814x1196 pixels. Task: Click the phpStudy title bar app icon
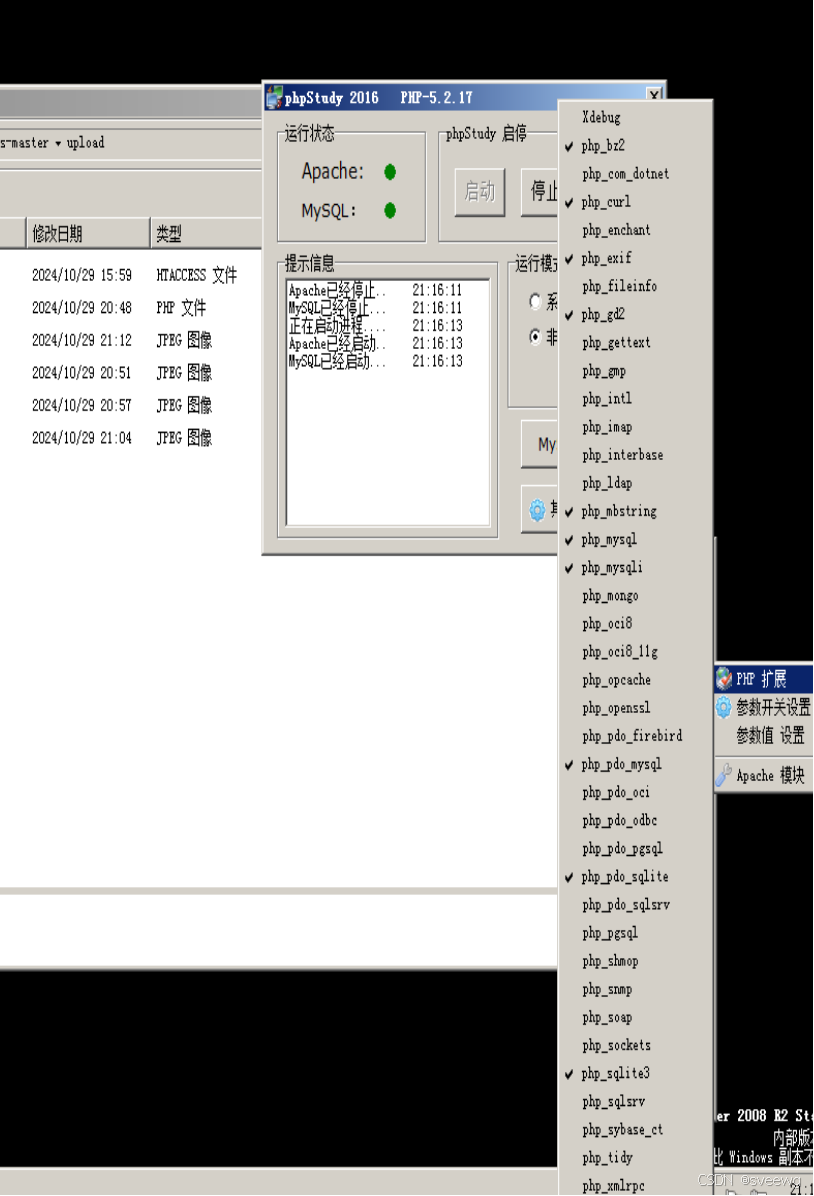click(273, 97)
